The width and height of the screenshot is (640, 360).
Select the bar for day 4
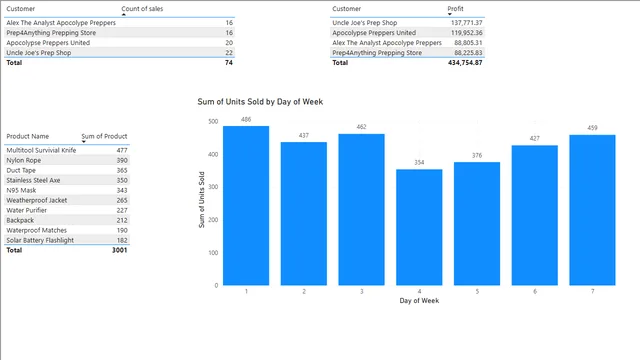pyautogui.click(x=419, y=227)
